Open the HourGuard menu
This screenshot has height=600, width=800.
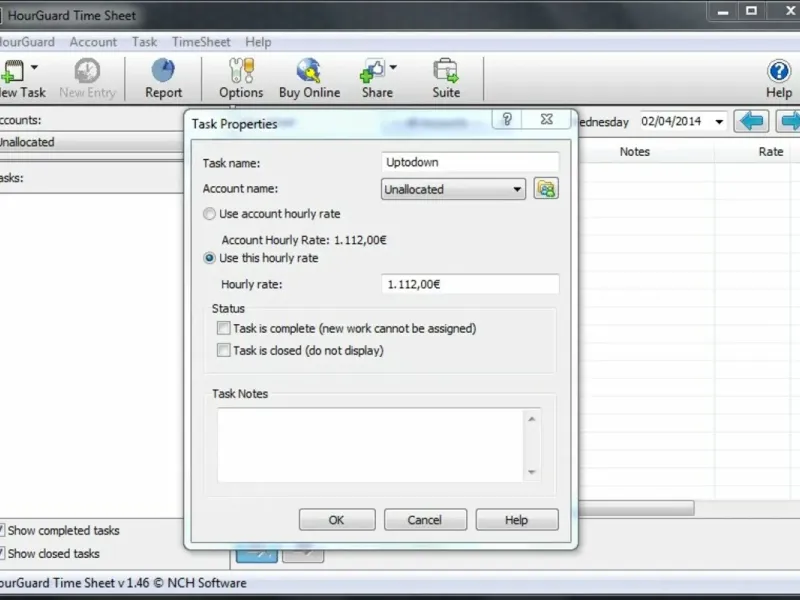pos(27,42)
